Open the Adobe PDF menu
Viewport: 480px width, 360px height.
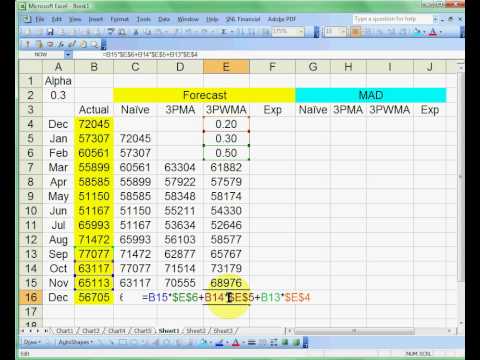[x=282, y=19]
